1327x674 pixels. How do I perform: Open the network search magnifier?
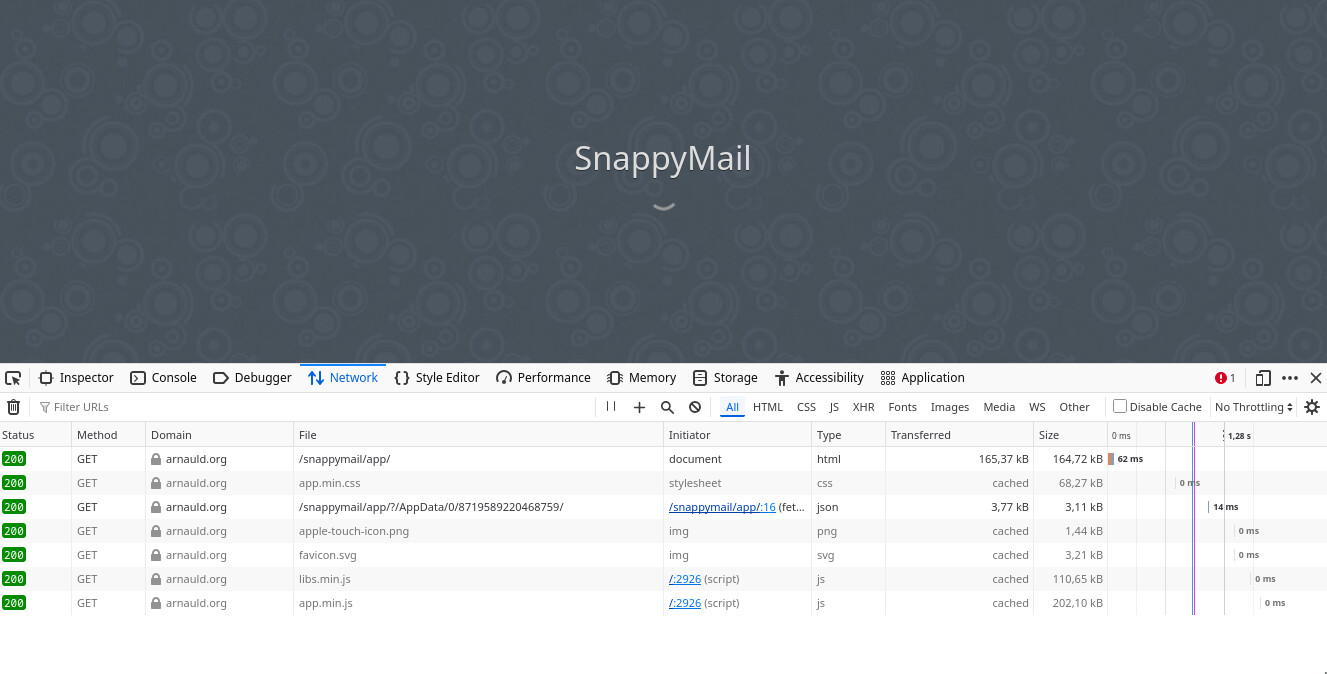[667, 407]
